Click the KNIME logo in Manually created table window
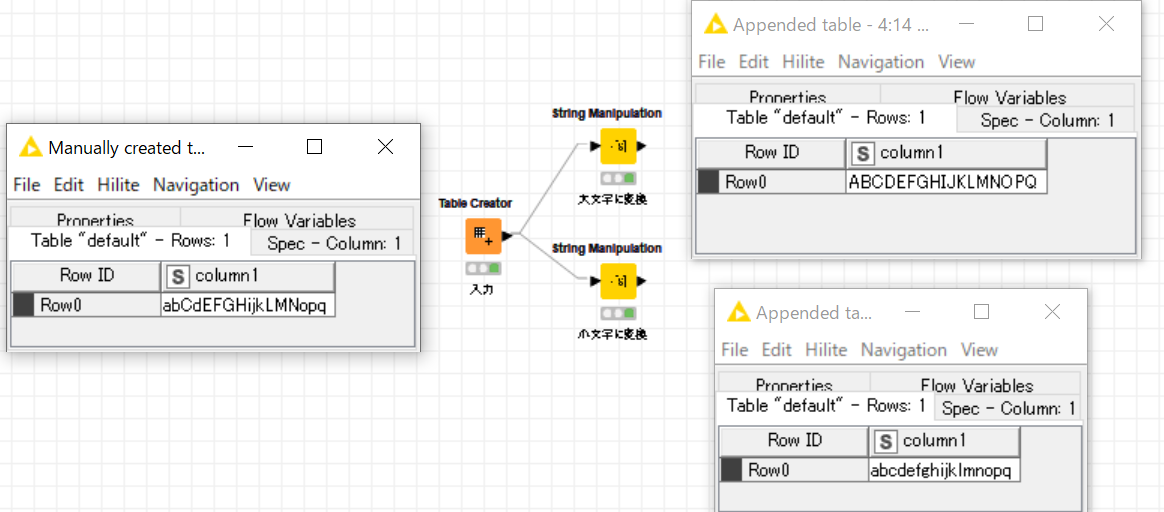This screenshot has width=1164, height=512. (30, 148)
